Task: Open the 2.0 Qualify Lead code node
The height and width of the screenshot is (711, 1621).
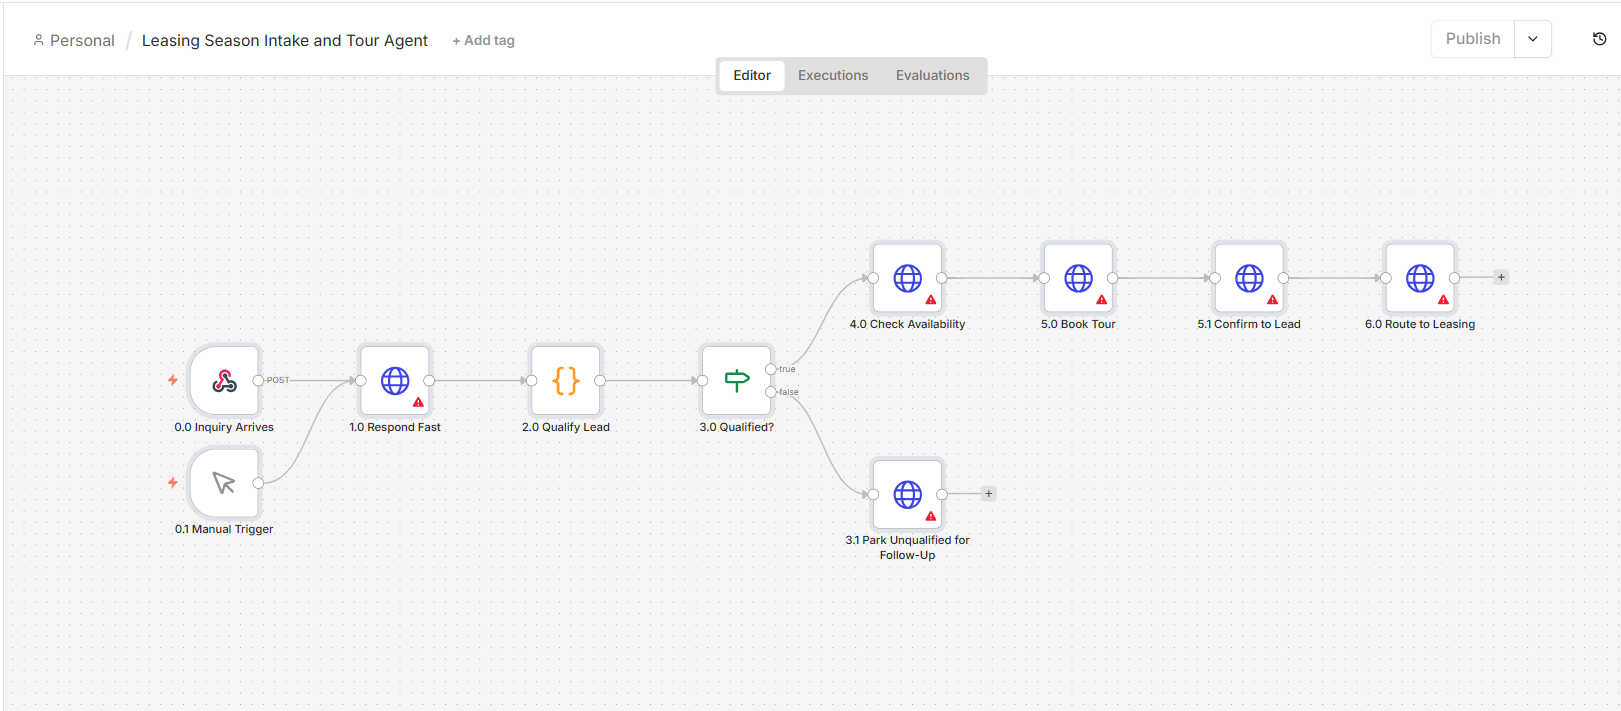Action: click(x=566, y=380)
